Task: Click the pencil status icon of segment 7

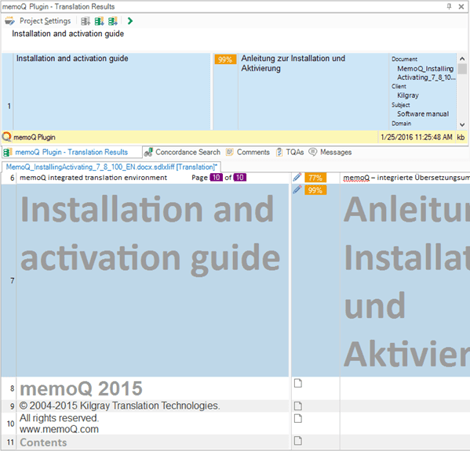Action: [x=297, y=190]
